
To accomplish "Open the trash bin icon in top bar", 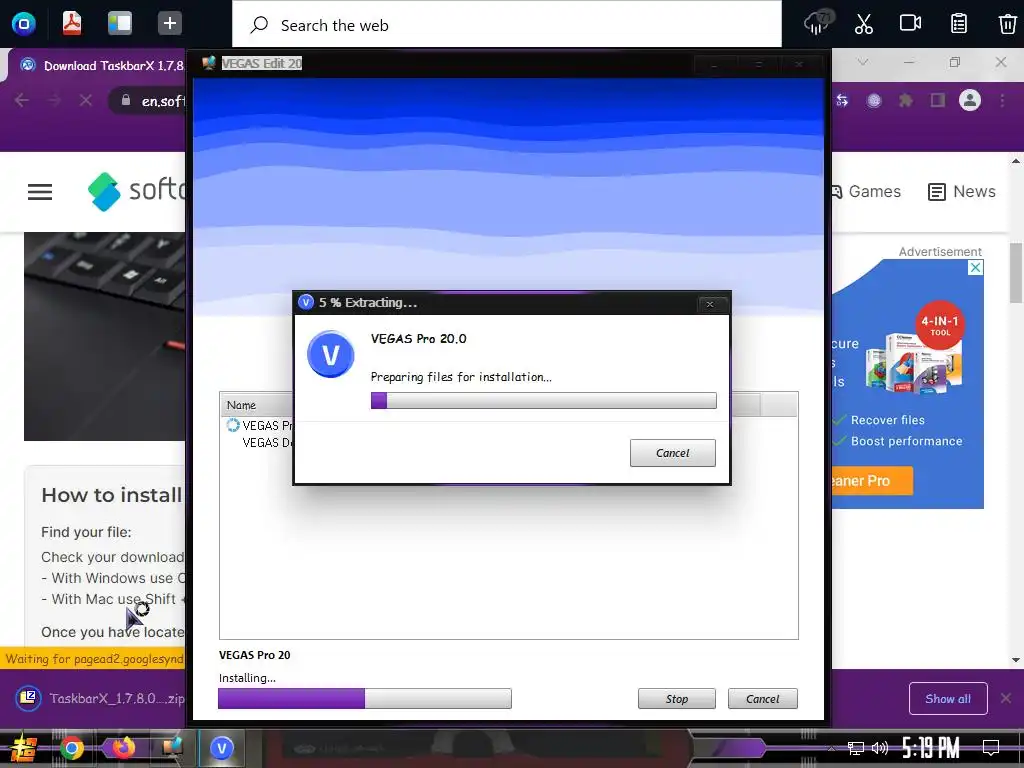I will [1007, 24].
